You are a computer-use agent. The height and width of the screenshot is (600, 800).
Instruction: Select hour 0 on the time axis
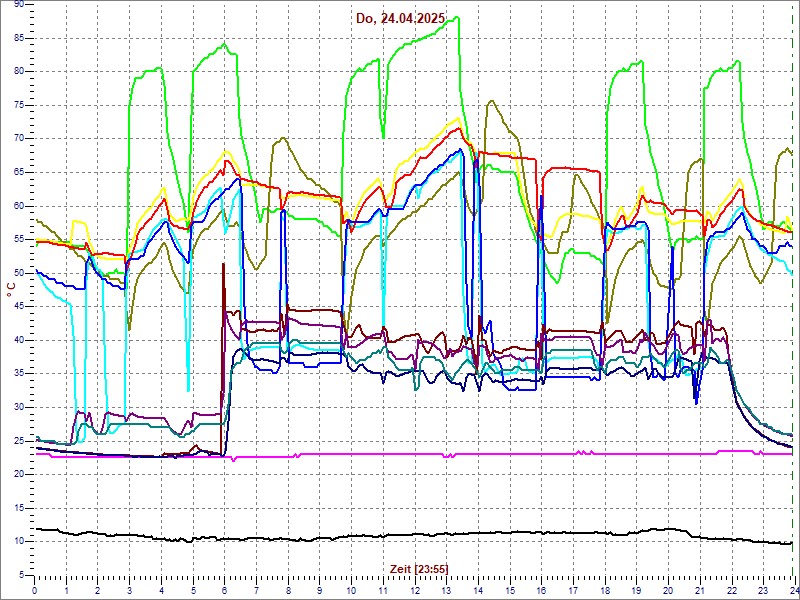tap(35, 590)
